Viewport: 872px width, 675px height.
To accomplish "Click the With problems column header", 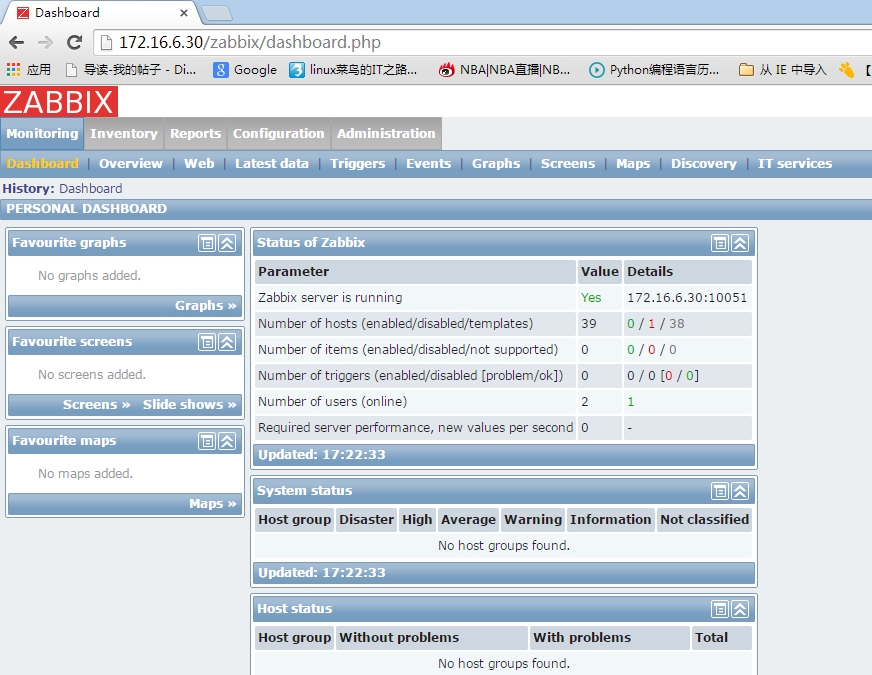I will pos(610,637).
